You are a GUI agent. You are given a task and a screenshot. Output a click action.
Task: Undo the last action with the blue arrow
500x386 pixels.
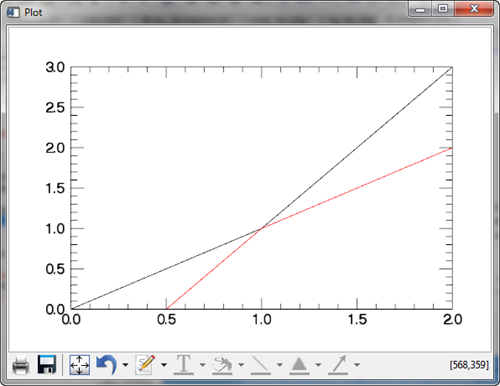(x=107, y=365)
